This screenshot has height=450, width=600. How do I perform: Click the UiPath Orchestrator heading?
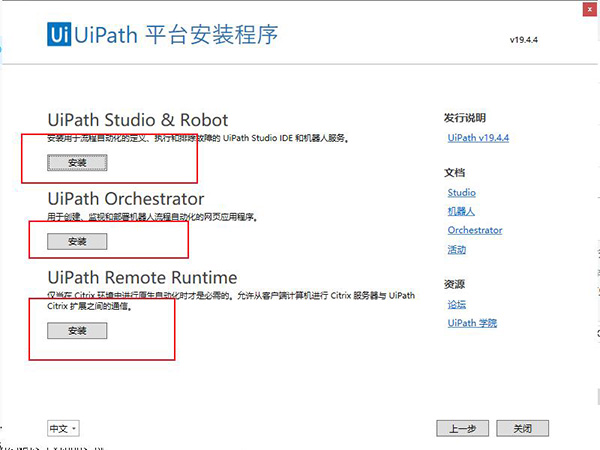pyautogui.click(x=126, y=199)
